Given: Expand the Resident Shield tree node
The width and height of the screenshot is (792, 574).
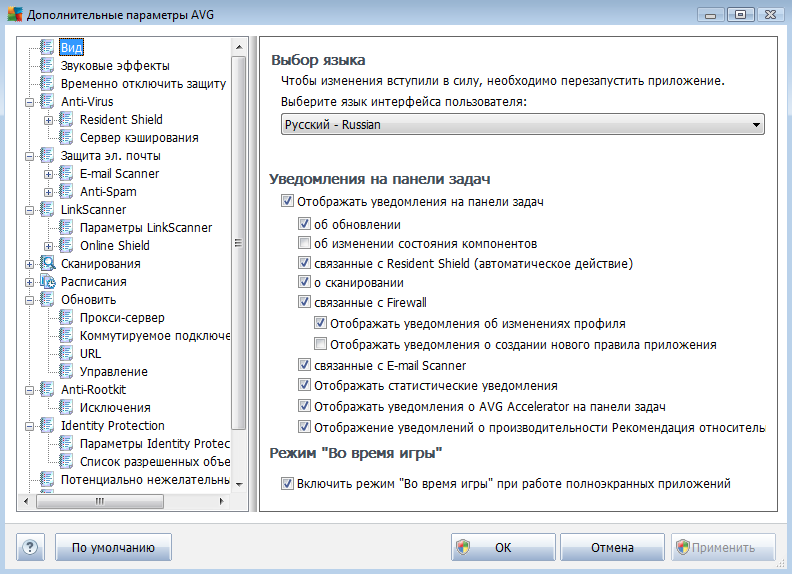Looking at the screenshot, I should [x=49, y=120].
